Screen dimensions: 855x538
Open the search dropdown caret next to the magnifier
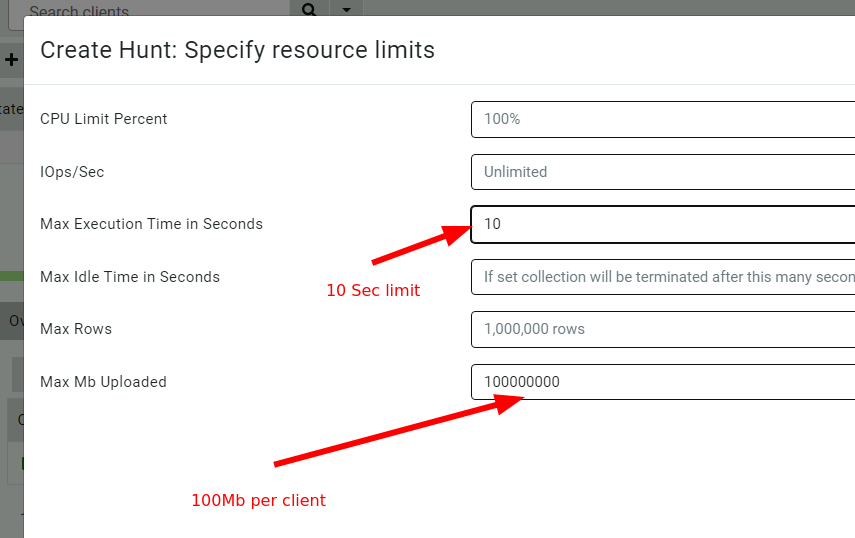click(x=346, y=9)
